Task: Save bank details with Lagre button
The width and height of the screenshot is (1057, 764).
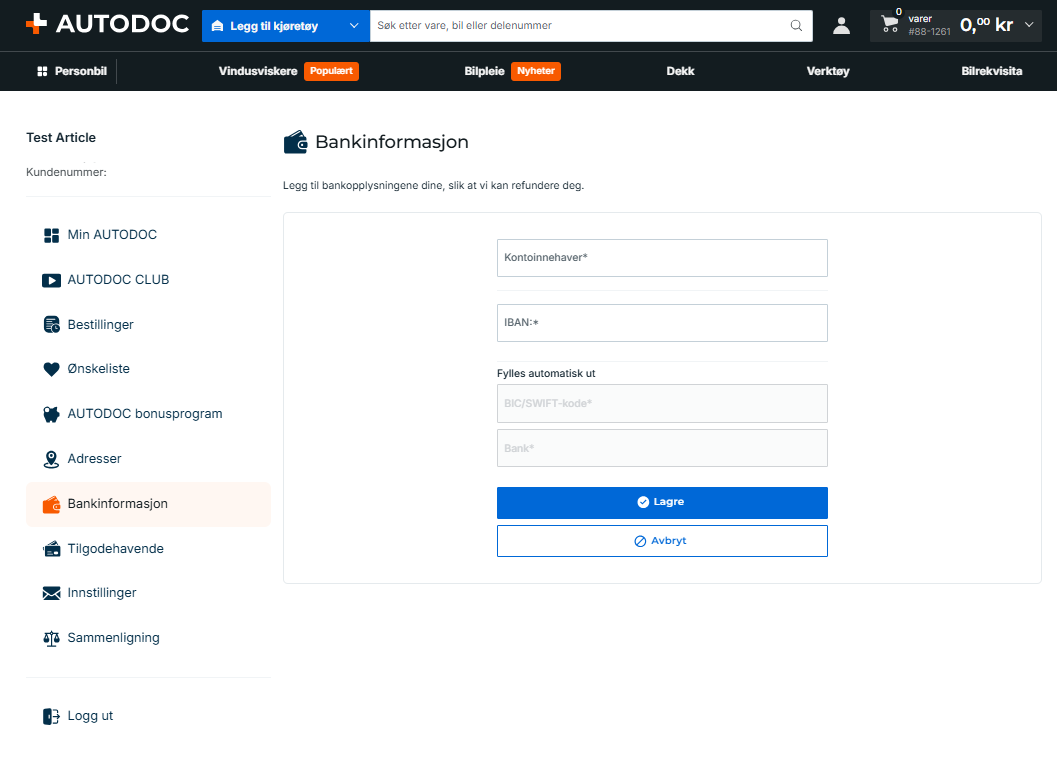Action: point(662,503)
